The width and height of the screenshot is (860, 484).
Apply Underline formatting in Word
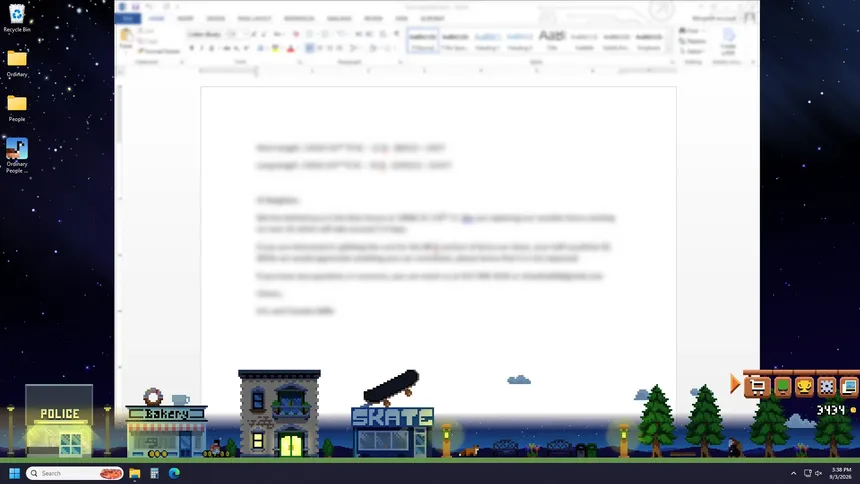click(x=212, y=48)
